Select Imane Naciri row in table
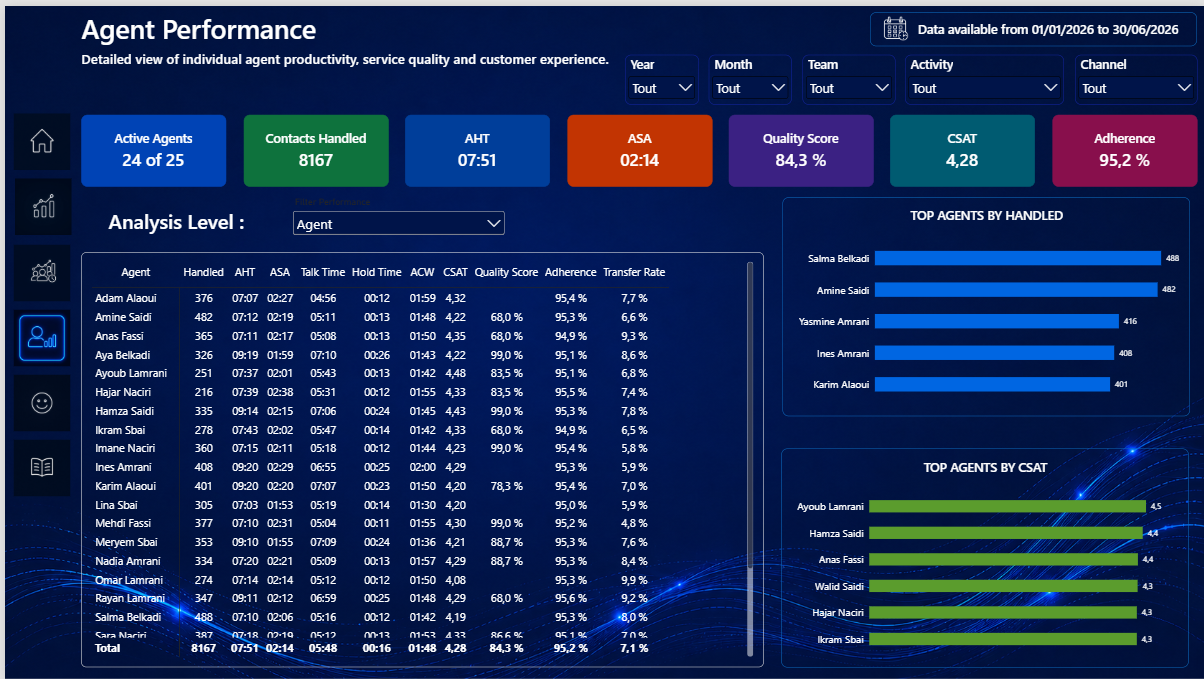Image resolution: width=1204 pixels, height=679 pixels. point(380,448)
